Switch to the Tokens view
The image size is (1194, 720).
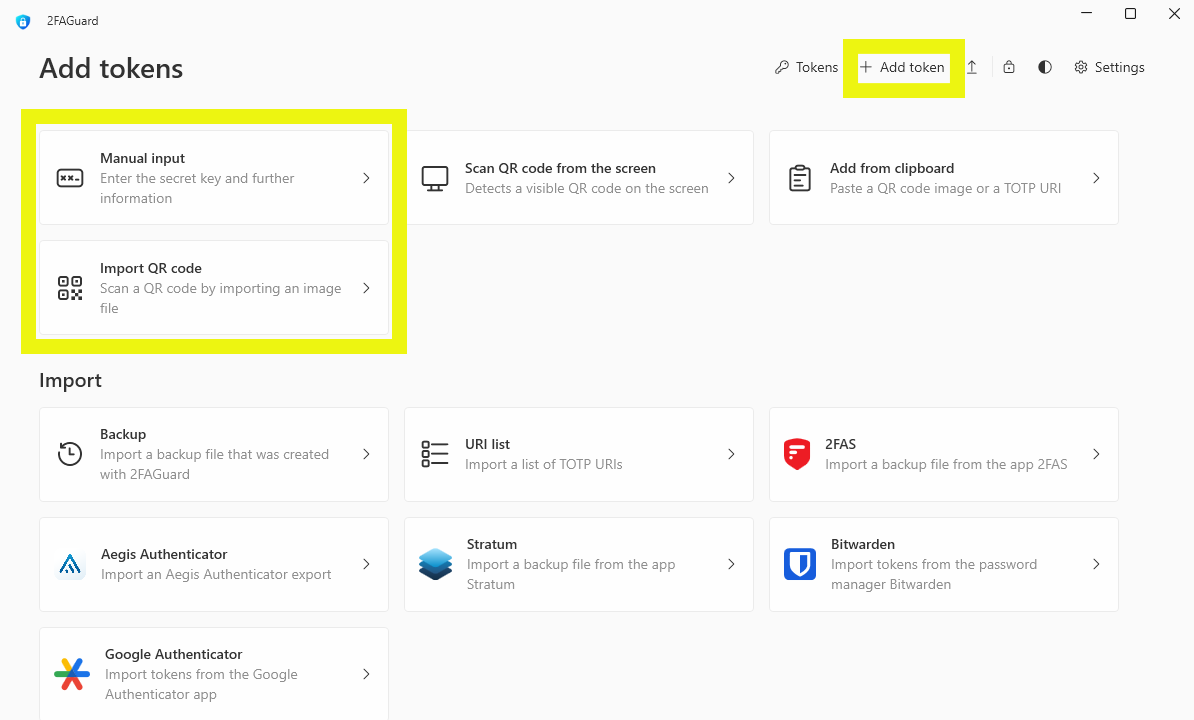[806, 67]
